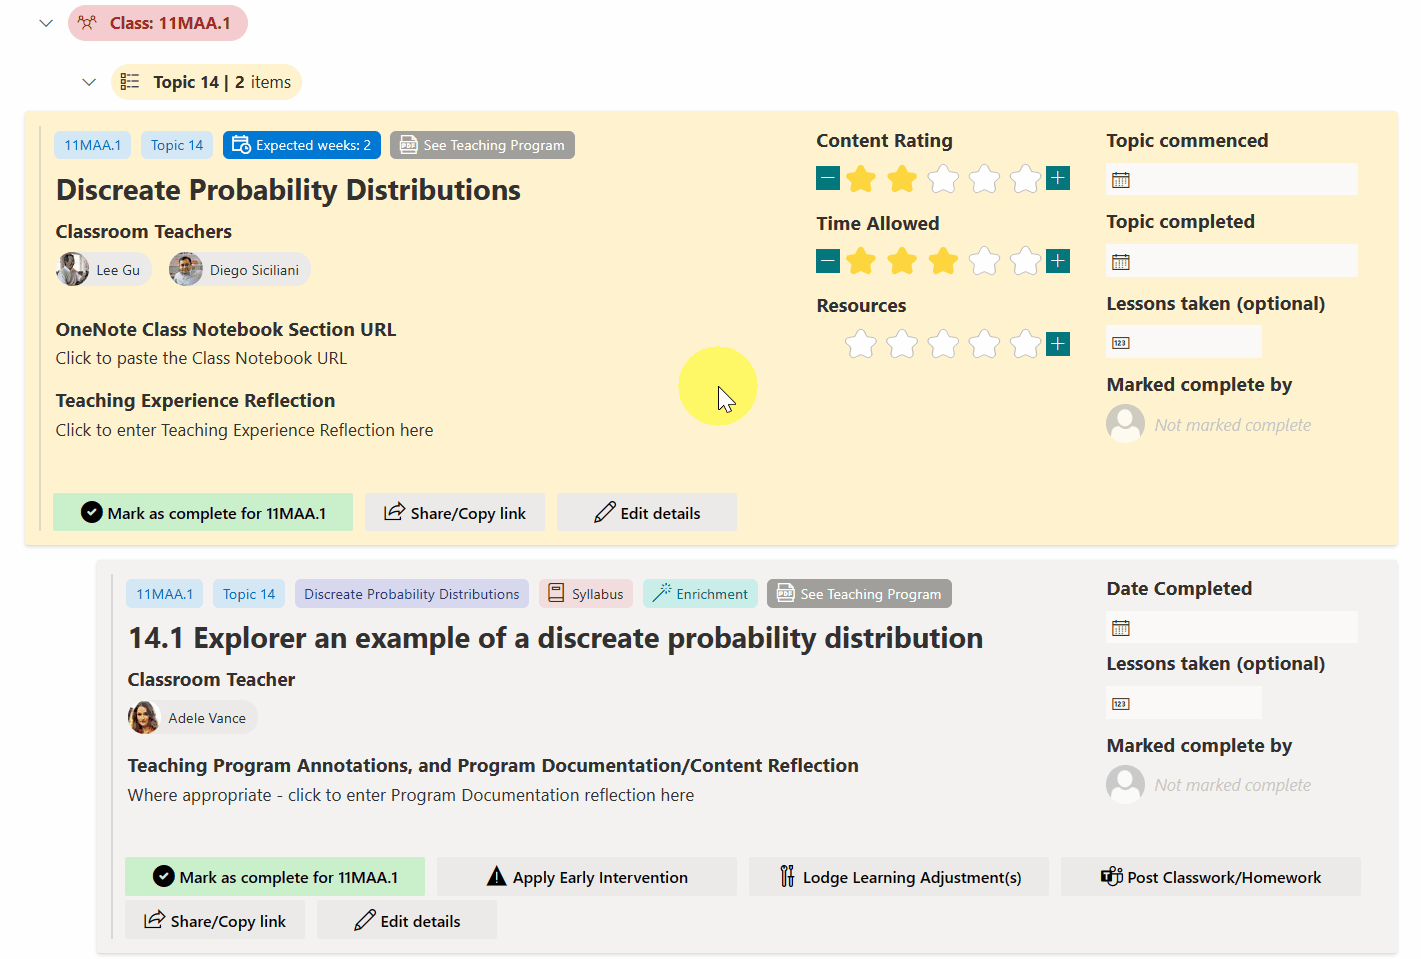Select 11MAA.1 tag in lesson 14.1 card
Viewport: 1421px width, 959px height.
pos(165,594)
